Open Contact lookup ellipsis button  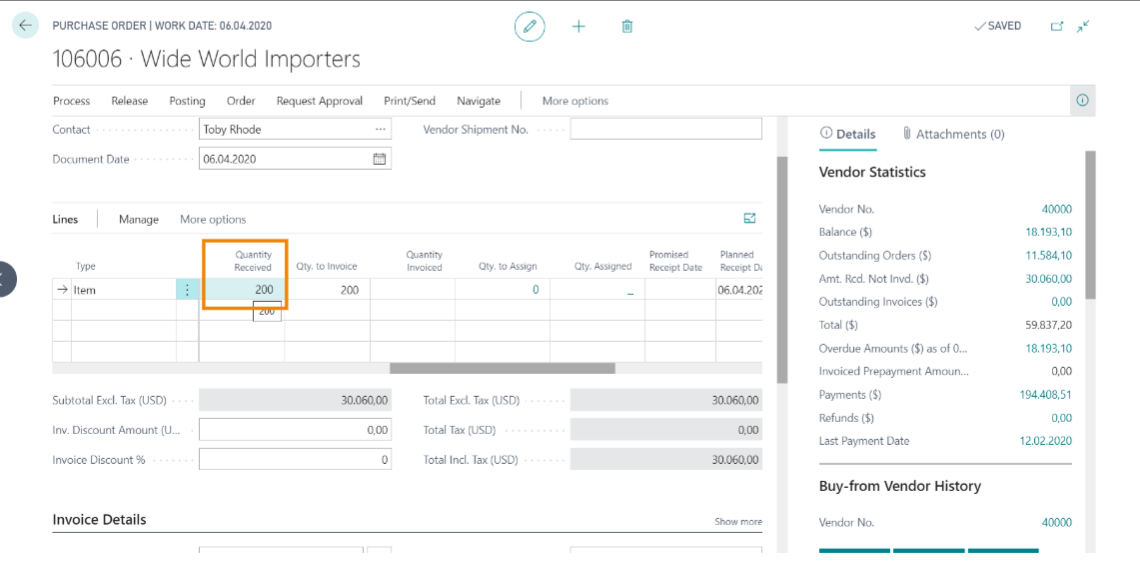point(380,129)
